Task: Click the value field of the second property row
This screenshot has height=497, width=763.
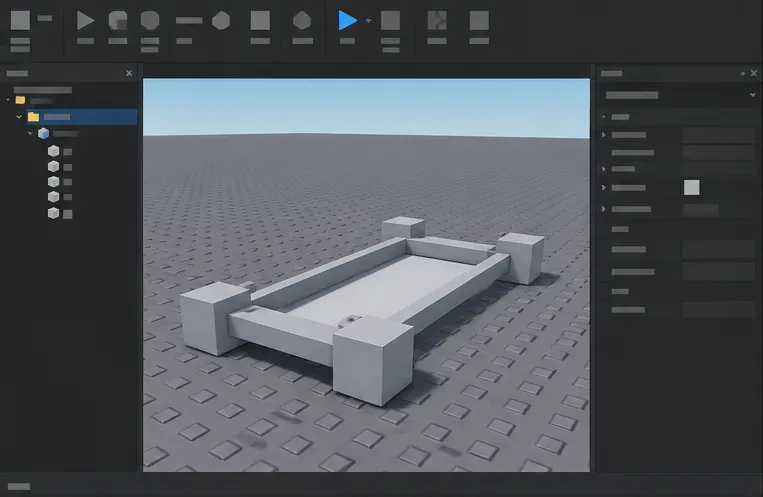Action: tap(718, 153)
